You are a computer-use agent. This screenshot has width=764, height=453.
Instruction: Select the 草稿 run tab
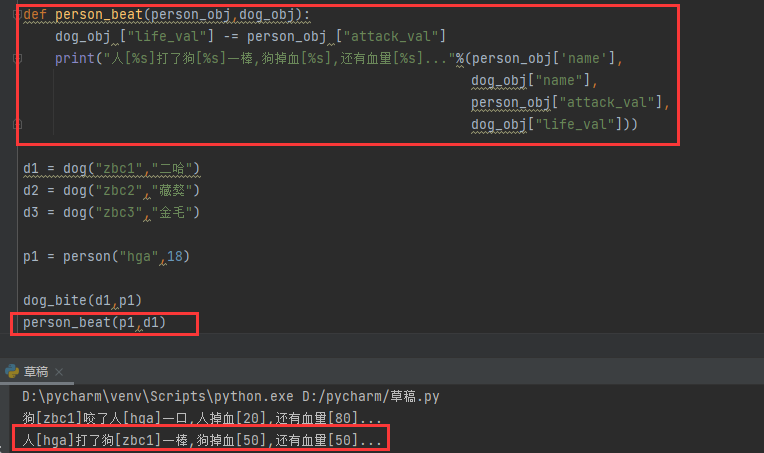(x=36, y=371)
